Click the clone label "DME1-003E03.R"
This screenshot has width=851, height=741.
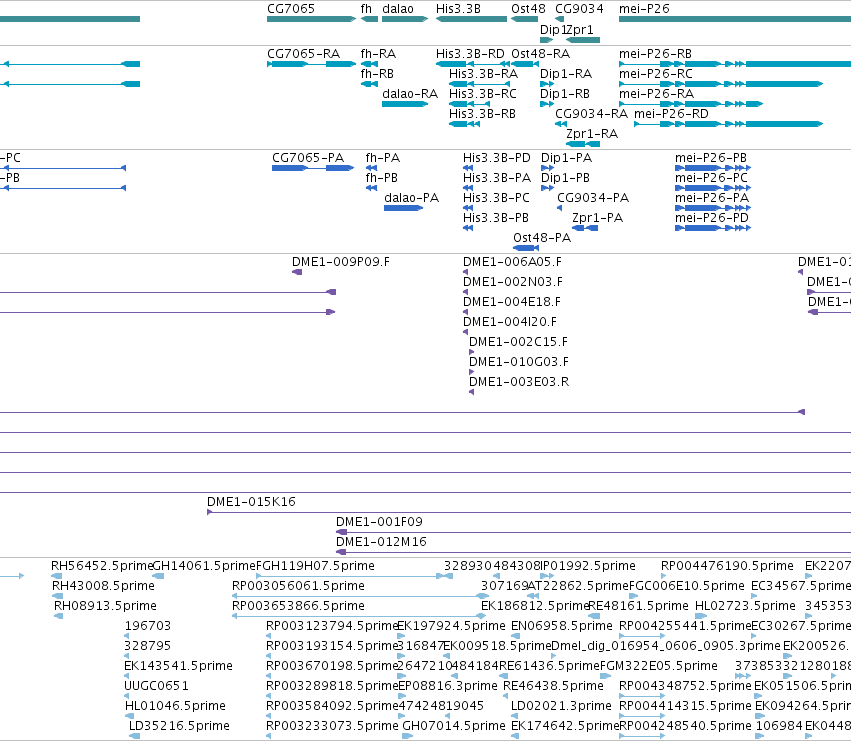(519, 383)
